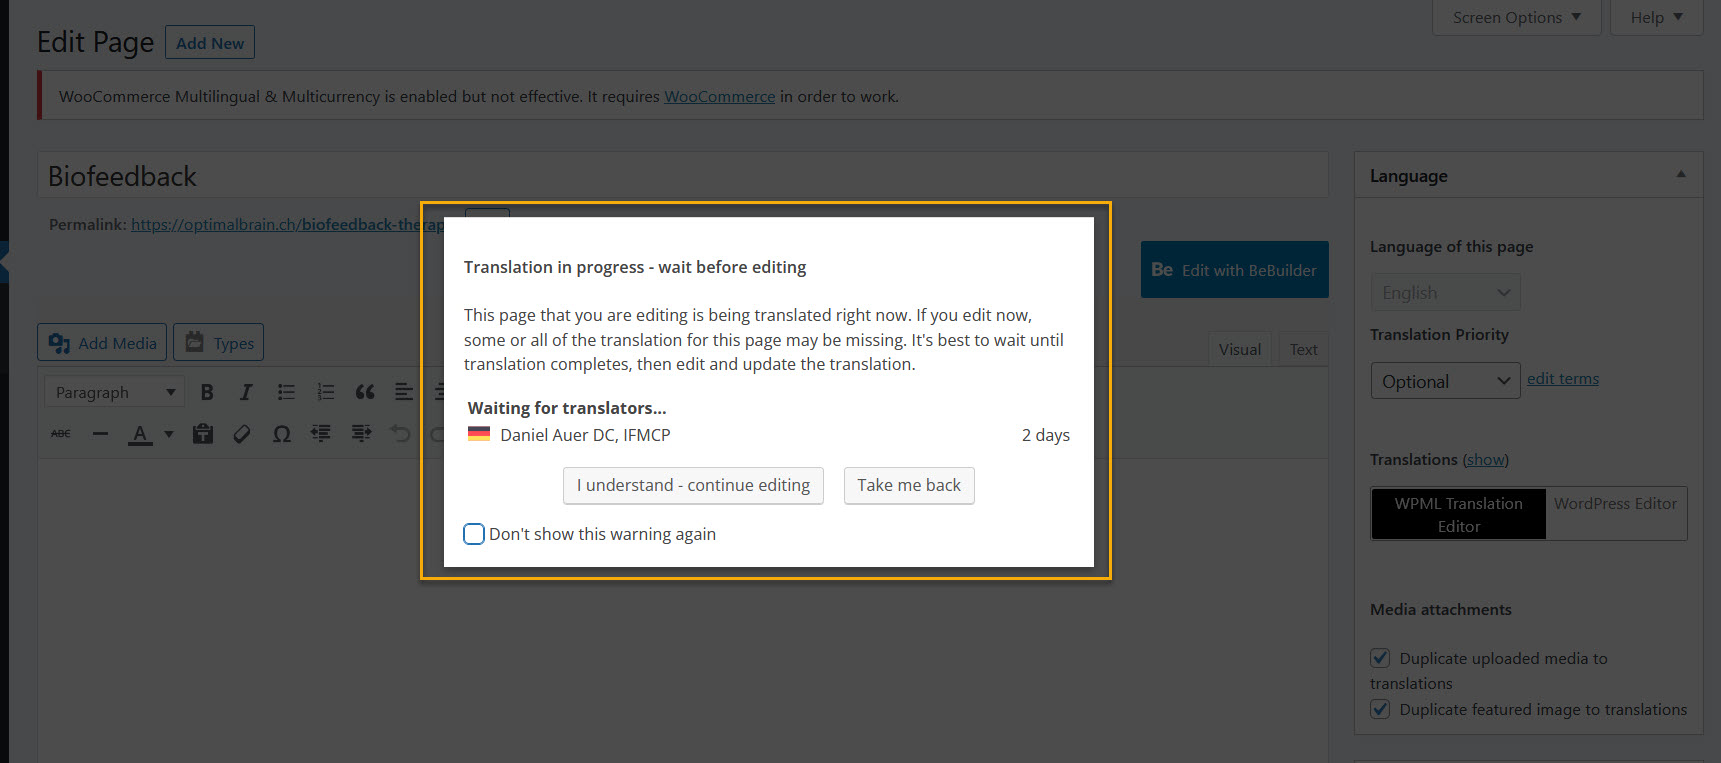Screen dimensions: 1721x763
Task: Click the Add Media button
Action: [102, 342]
